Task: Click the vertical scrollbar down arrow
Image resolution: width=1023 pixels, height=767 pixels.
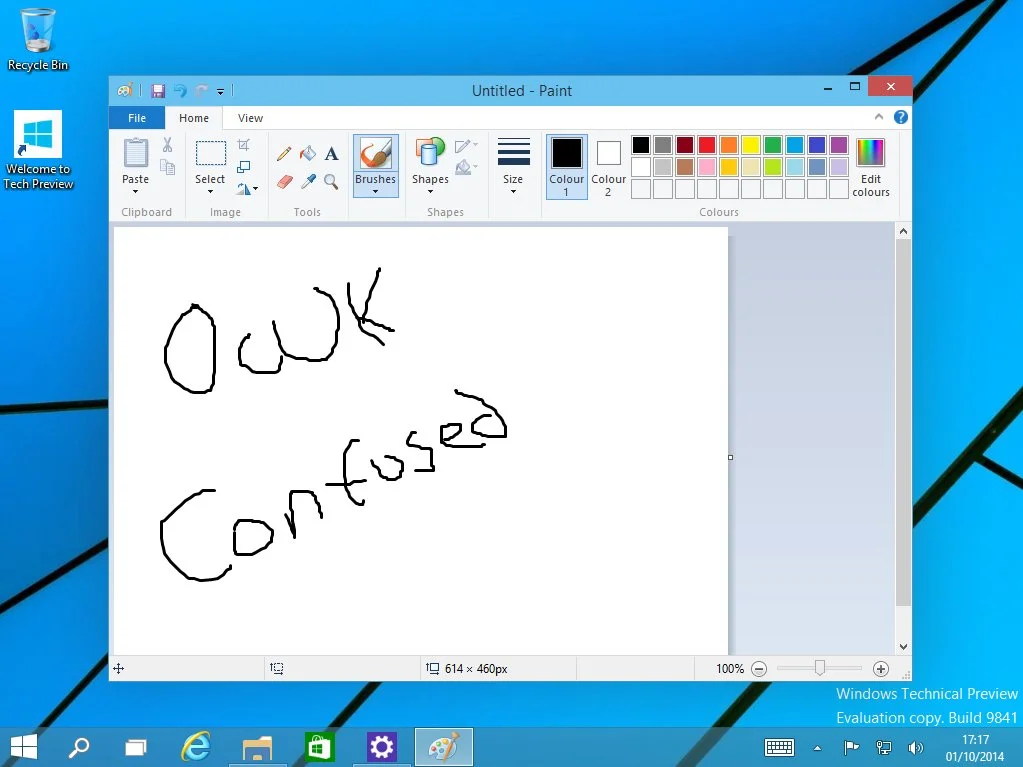Action: [904, 647]
